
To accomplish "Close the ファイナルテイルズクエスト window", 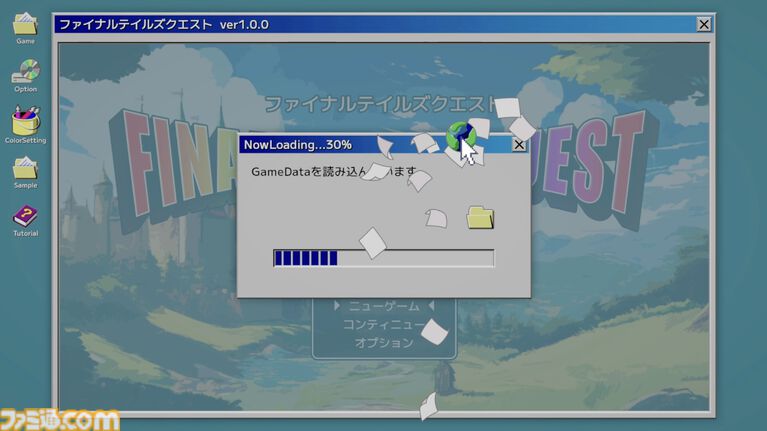I will tap(703, 24).
